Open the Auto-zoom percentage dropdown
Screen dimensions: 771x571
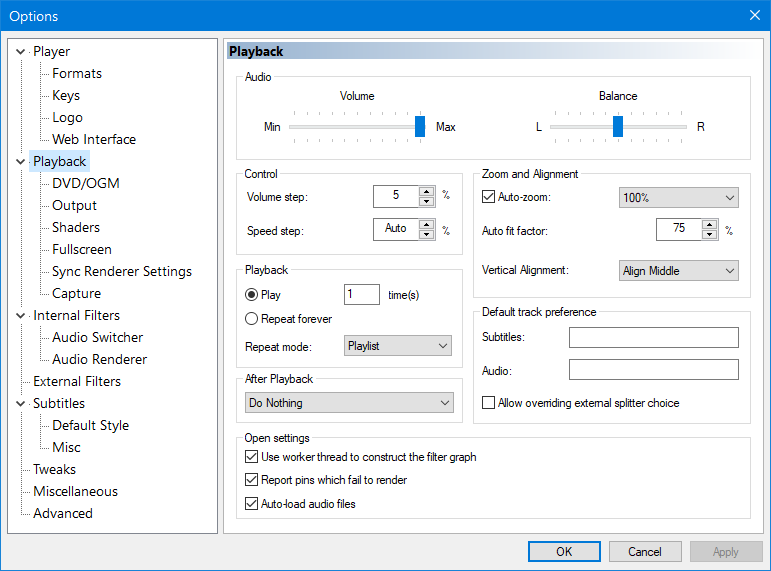tap(679, 198)
